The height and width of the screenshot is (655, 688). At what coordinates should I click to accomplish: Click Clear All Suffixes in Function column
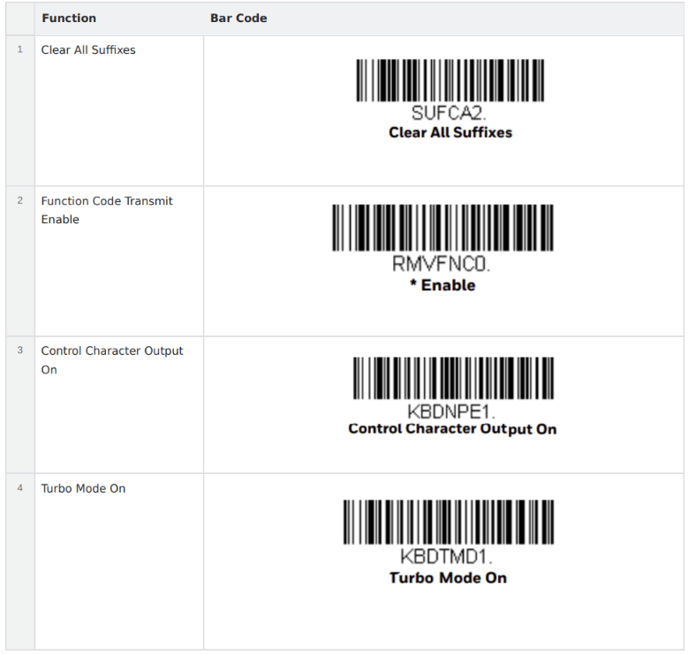pyautogui.click(x=88, y=50)
